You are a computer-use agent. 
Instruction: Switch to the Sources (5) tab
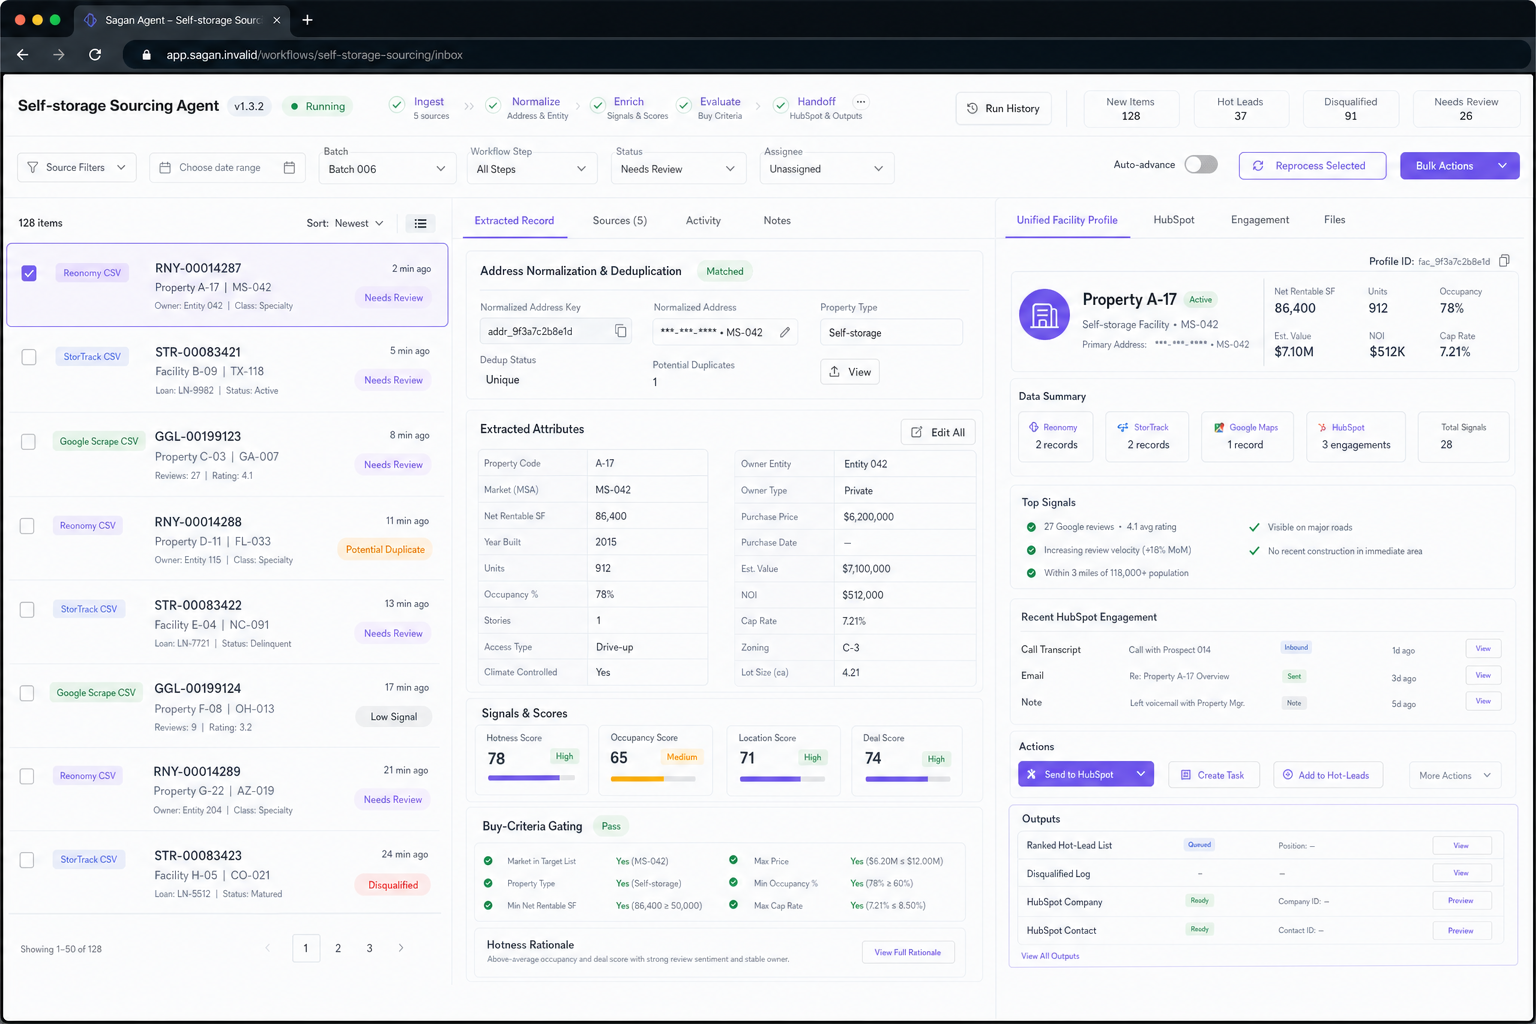tap(619, 220)
